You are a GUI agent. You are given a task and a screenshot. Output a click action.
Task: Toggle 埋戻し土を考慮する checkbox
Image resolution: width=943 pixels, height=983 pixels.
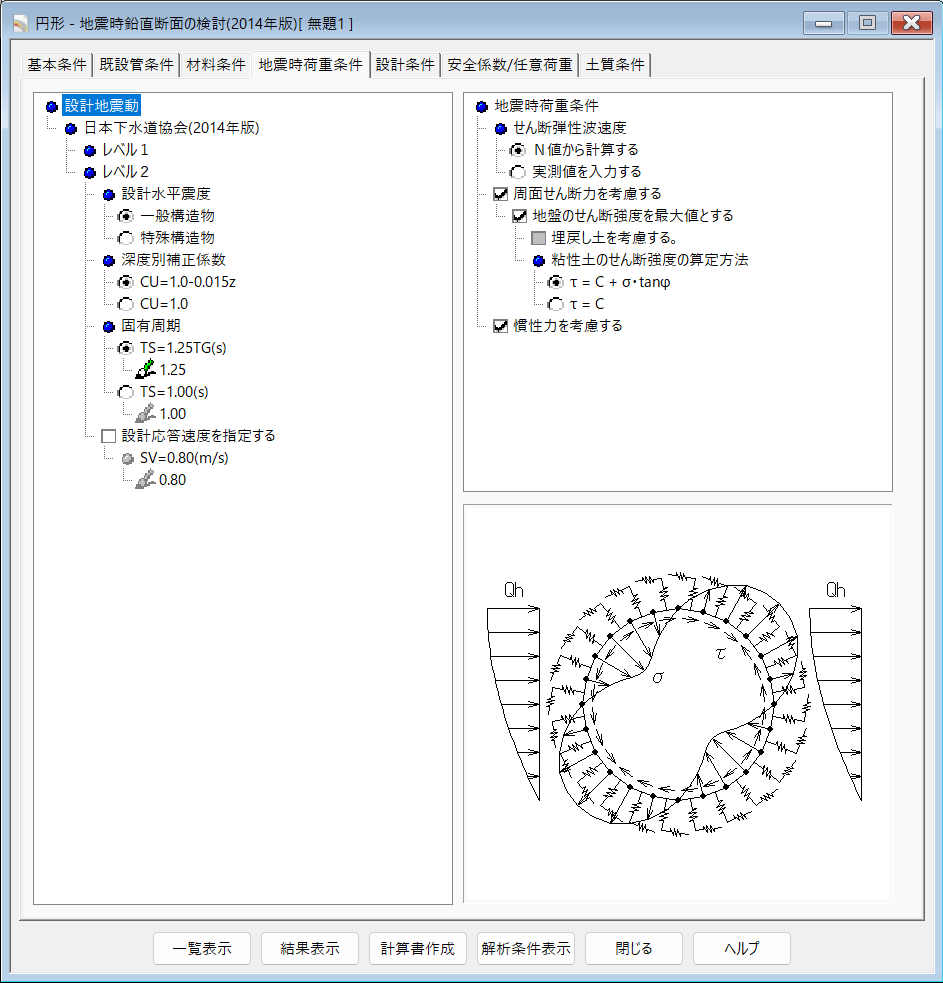tap(539, 238)
